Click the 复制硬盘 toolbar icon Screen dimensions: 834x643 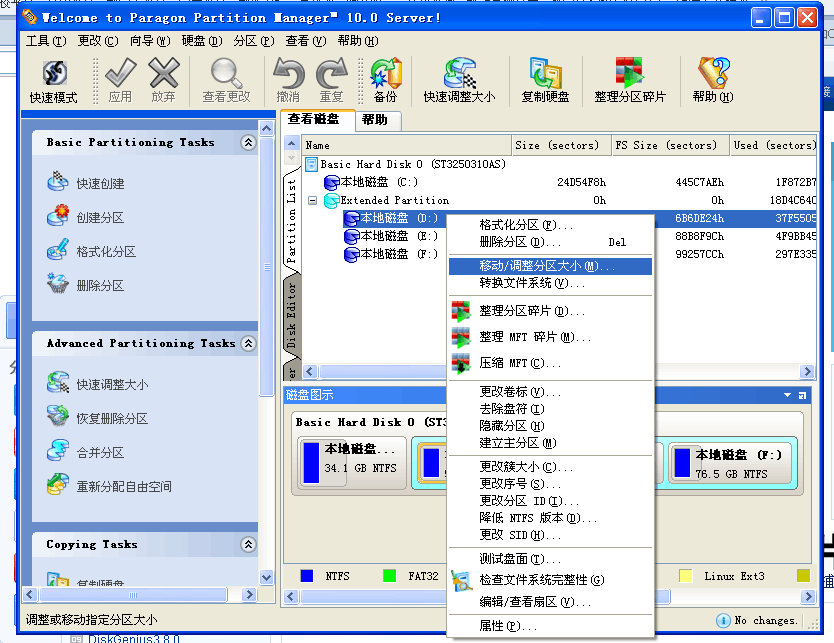tap(545, 73)
